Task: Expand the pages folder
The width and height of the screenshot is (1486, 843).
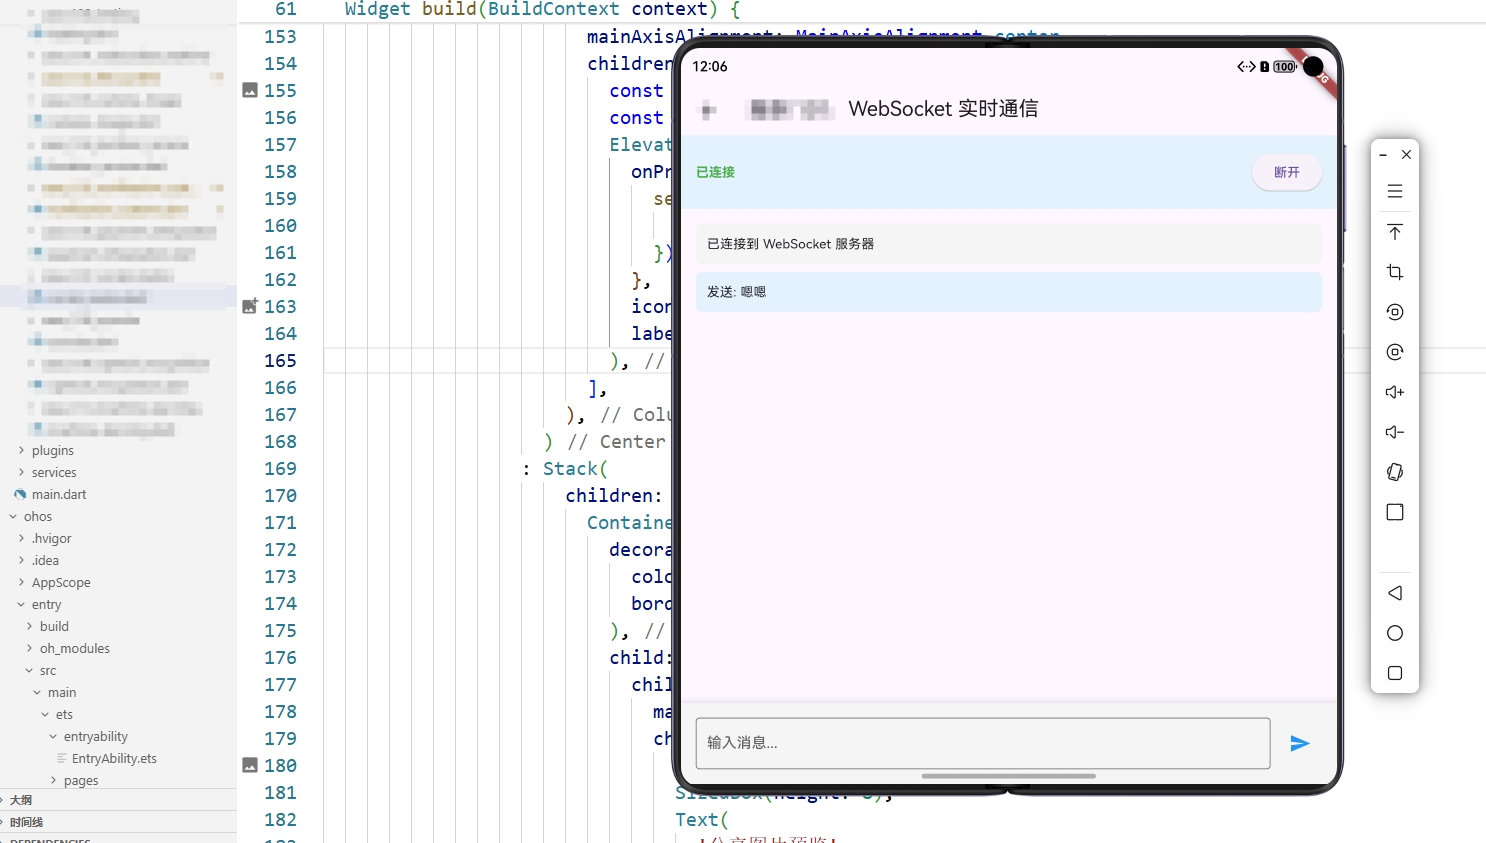Action: pos(81,780)
